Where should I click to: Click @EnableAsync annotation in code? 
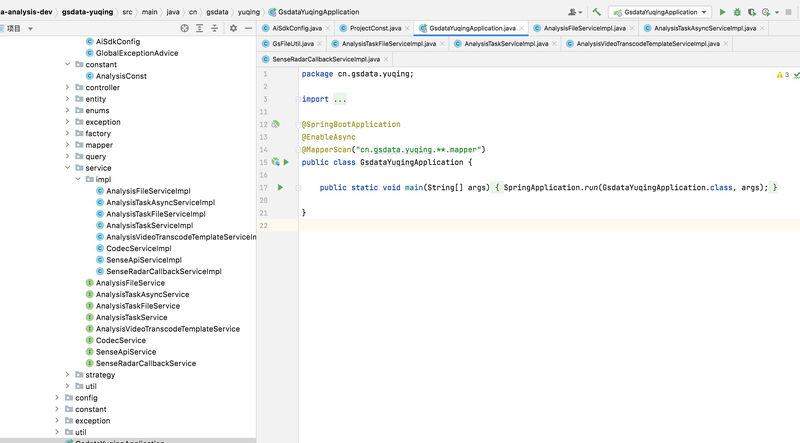(x=329, y=137)
